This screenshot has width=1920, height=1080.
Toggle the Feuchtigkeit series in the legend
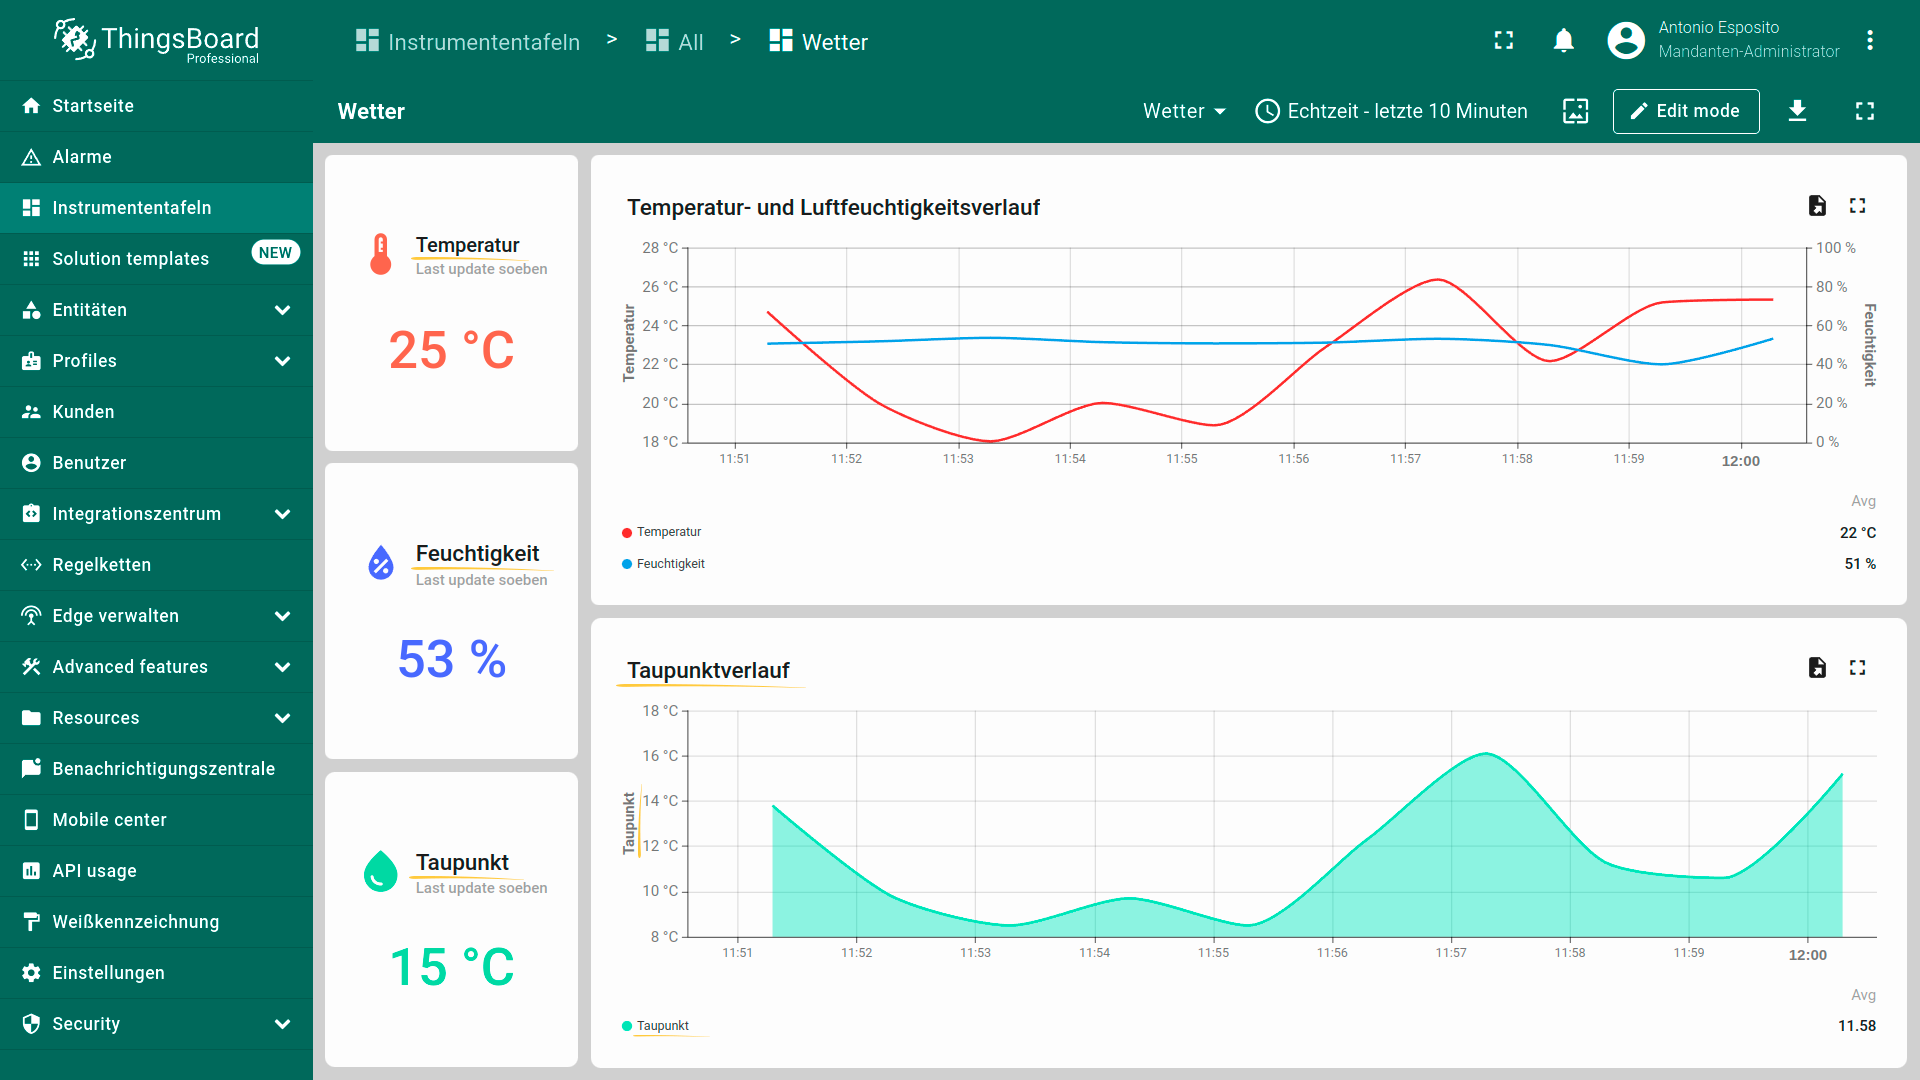670,564
